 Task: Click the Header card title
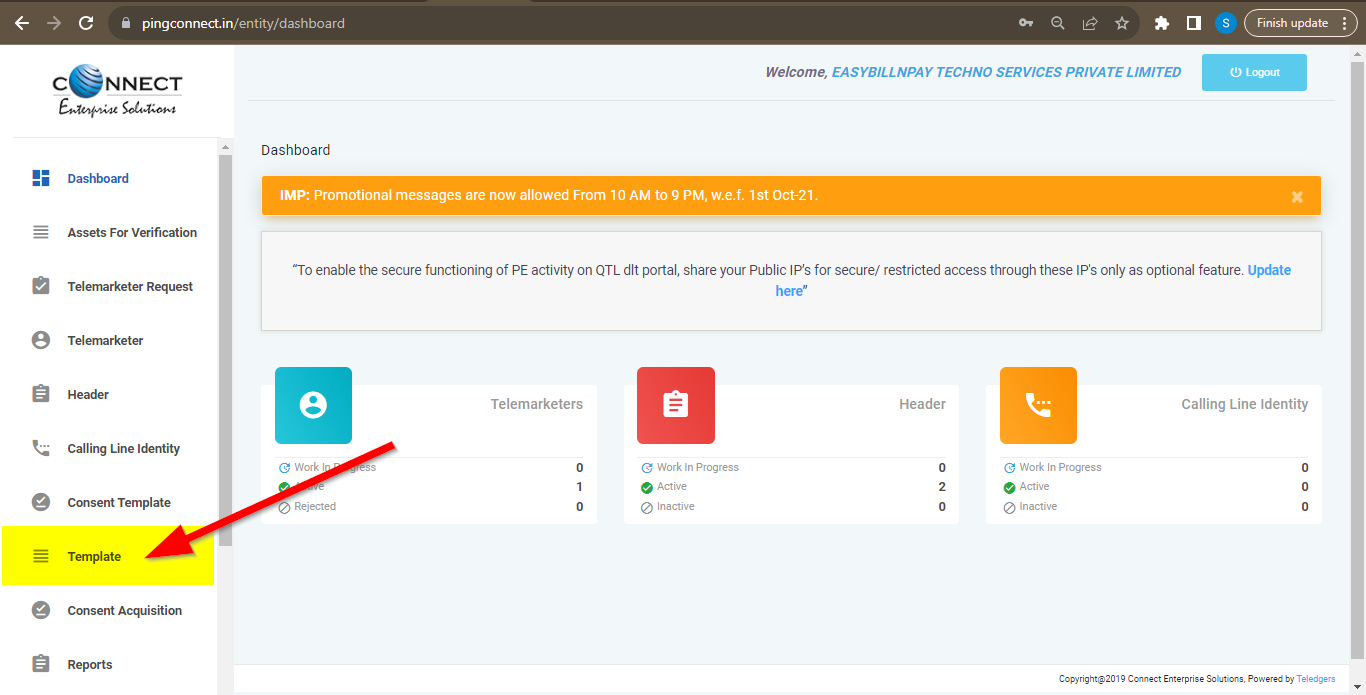[922, 404]
